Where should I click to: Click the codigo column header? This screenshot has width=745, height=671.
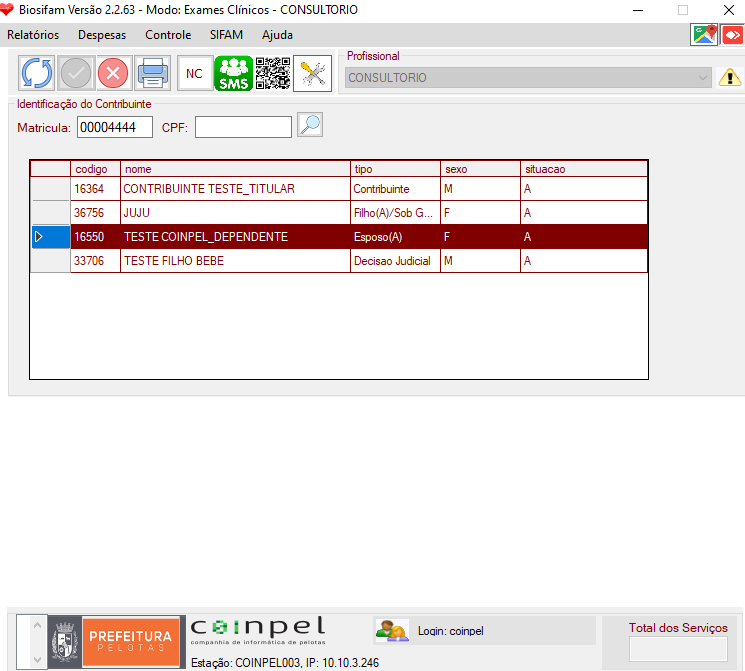point(96,169)
